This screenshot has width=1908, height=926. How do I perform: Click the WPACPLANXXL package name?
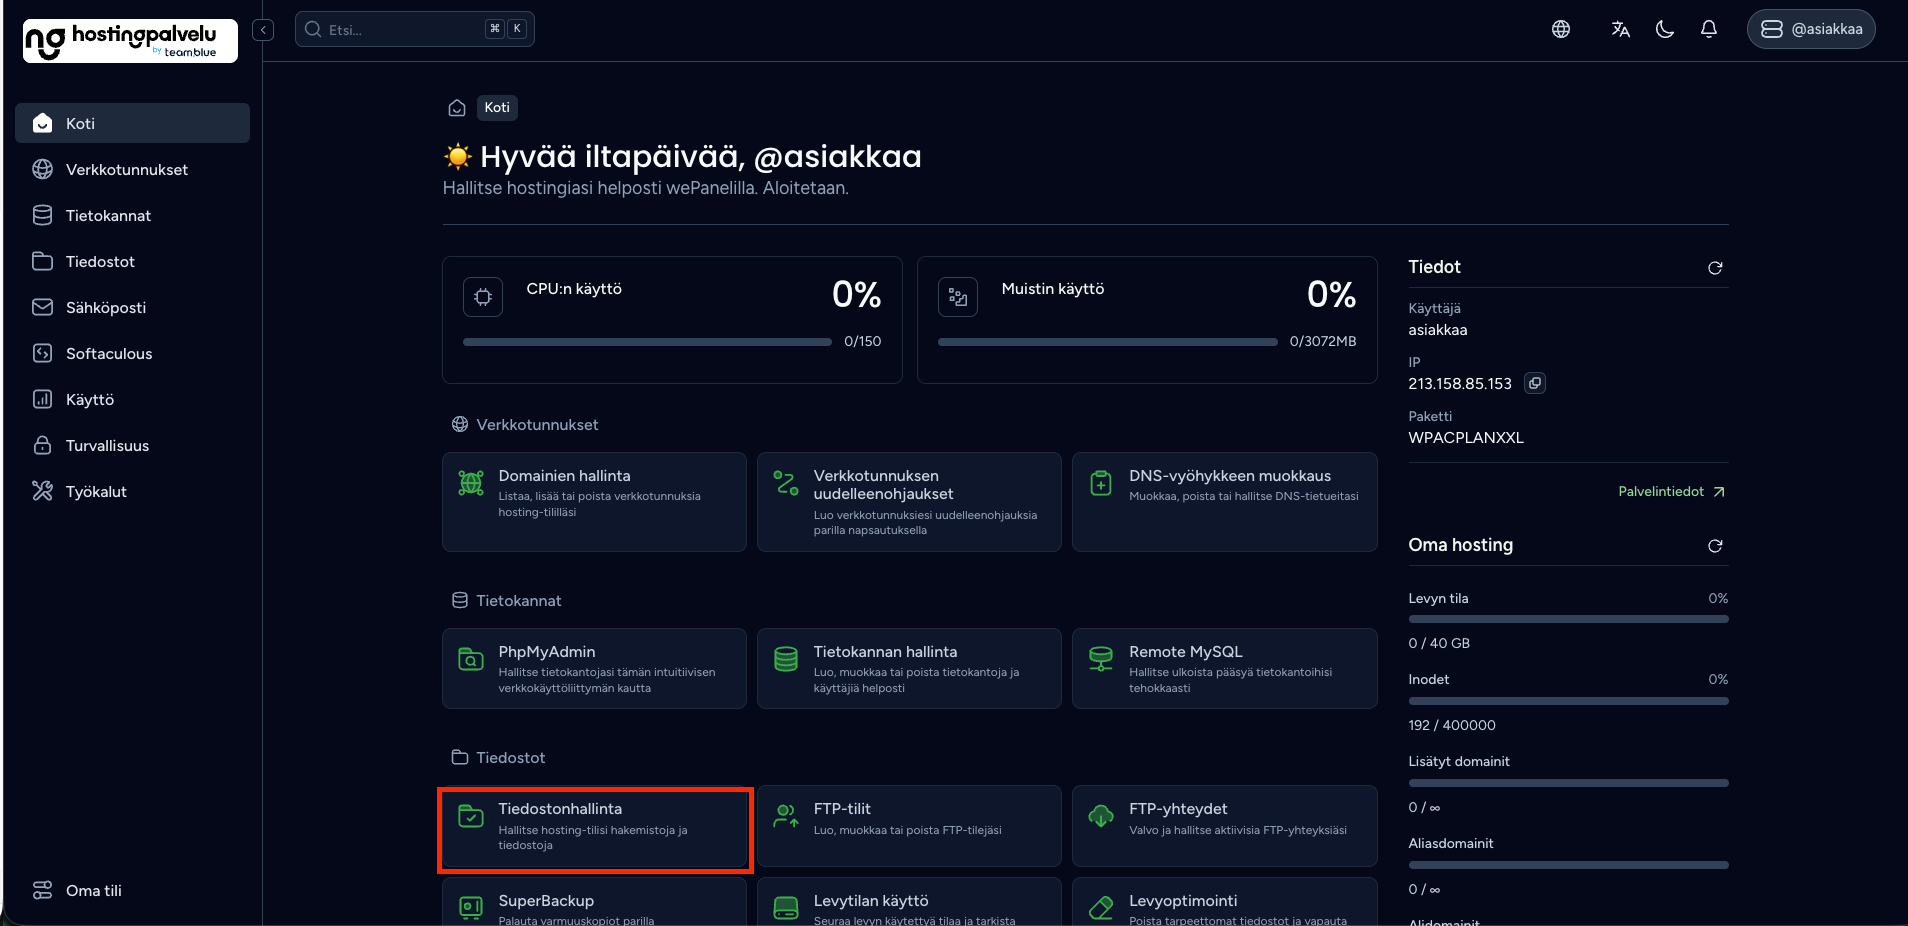click(x=1466, y=438)
